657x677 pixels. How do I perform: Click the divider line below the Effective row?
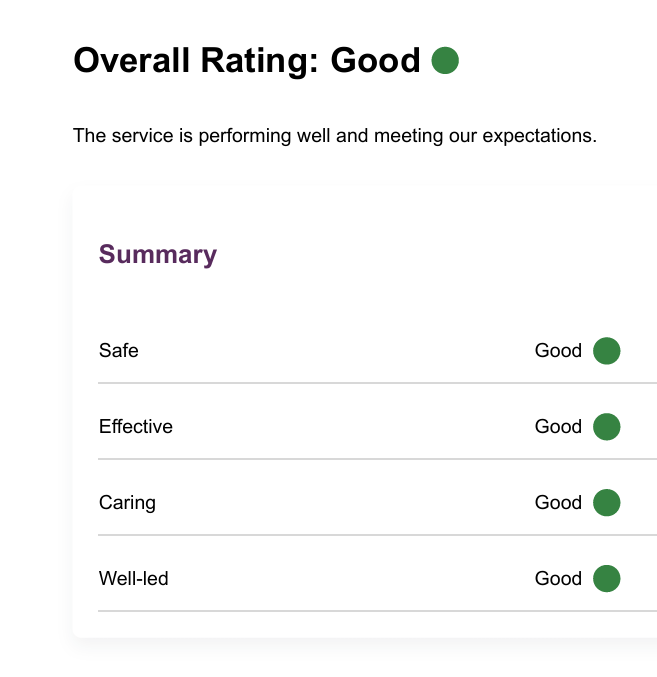377,459
